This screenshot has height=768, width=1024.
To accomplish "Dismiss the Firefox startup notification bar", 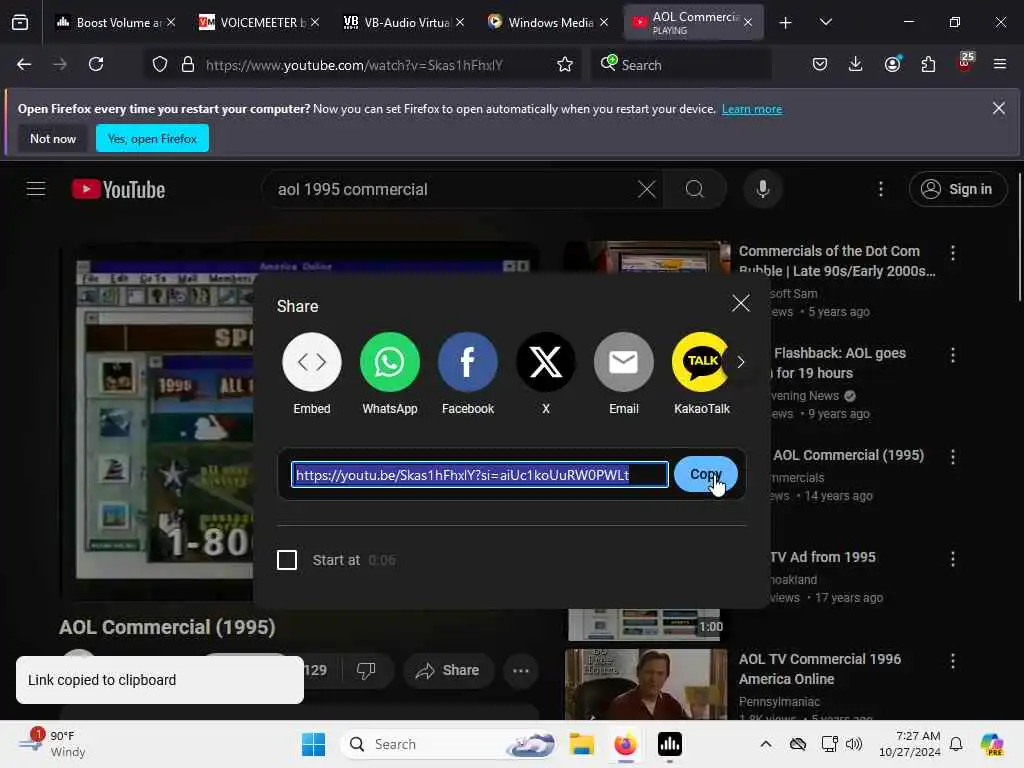I will [x=999, y=108].
